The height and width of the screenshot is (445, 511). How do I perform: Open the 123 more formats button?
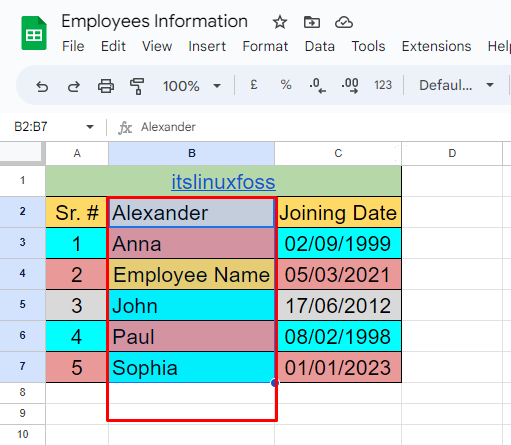(383, 85)
